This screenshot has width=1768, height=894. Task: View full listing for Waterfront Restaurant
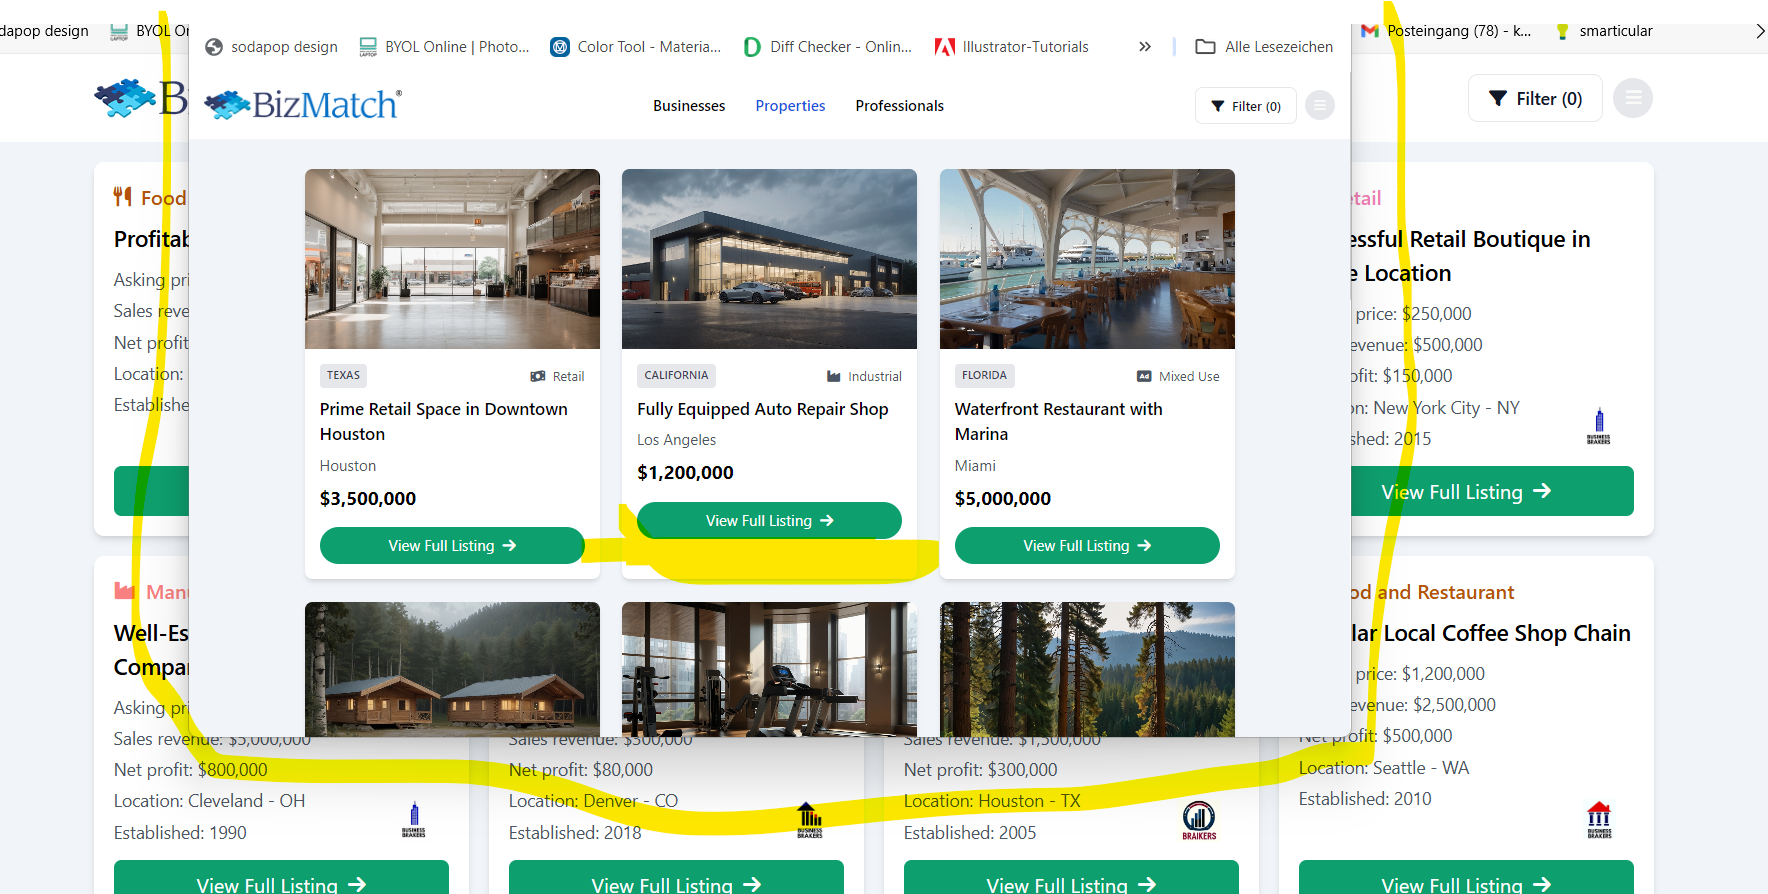click(1087, 545)
